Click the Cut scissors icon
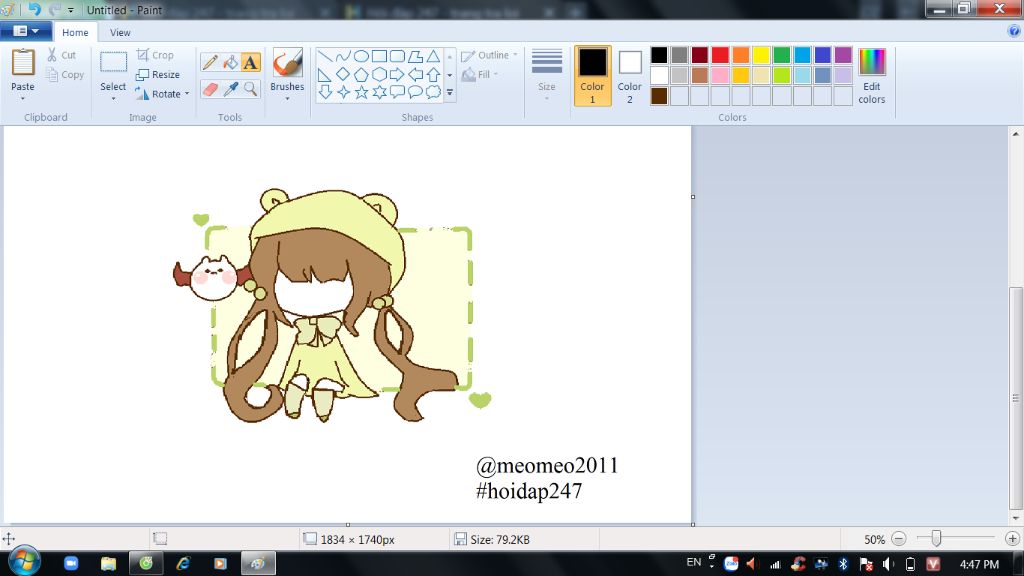The width and height of the screenshot is (1024, 576). point(52,55)
